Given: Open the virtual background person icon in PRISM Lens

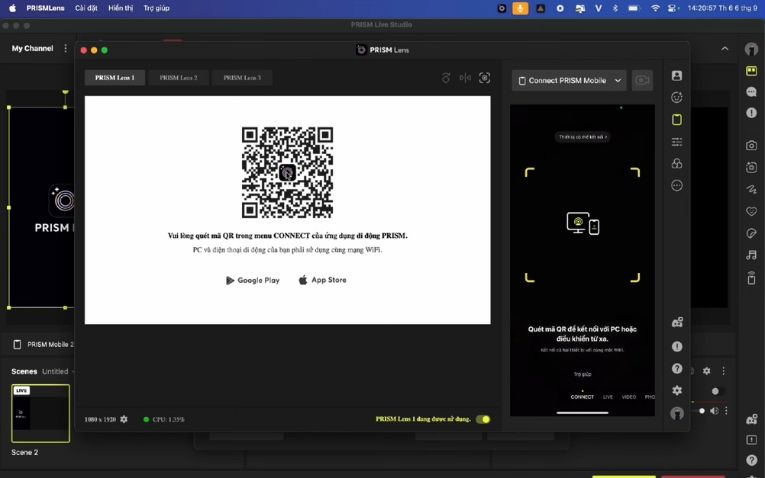Looking at the screenshot, I should pos(677,76).
